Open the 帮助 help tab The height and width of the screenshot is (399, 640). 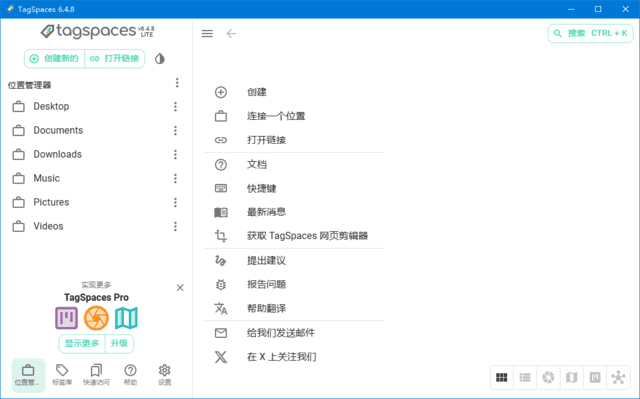click(131, 375)
